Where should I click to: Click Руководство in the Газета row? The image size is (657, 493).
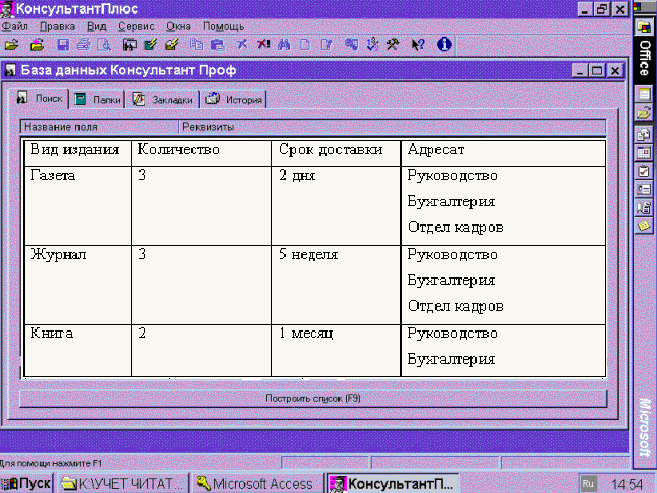tap(453, 176)
